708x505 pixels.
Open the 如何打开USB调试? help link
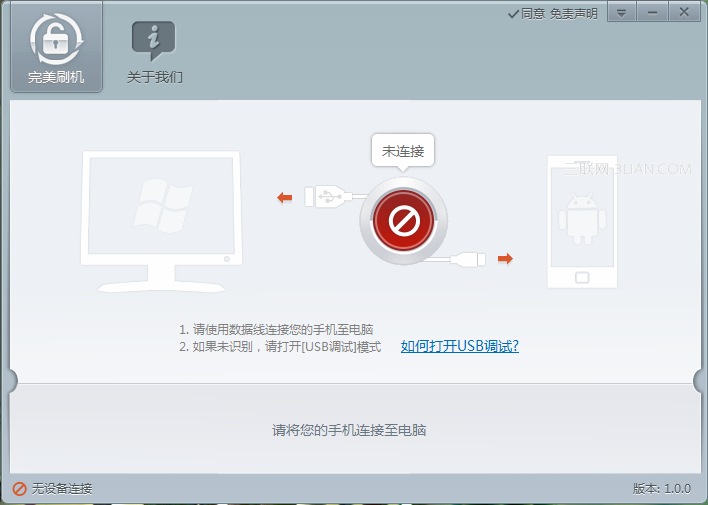click(460, 346)
